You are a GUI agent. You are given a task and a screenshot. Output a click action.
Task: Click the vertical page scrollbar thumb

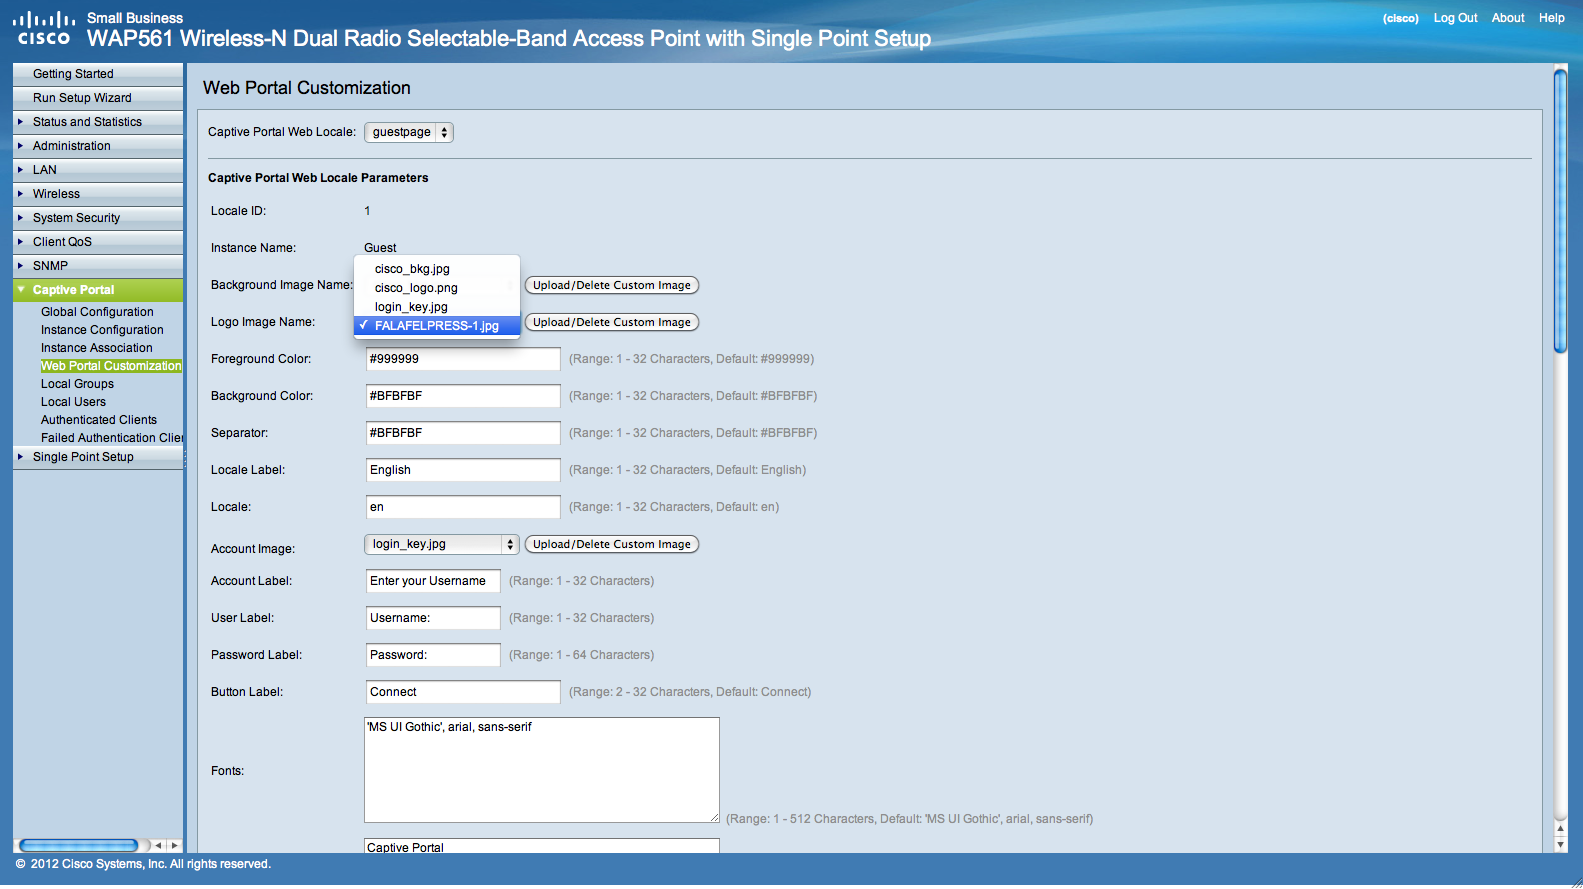click(x=1560, y=210)
